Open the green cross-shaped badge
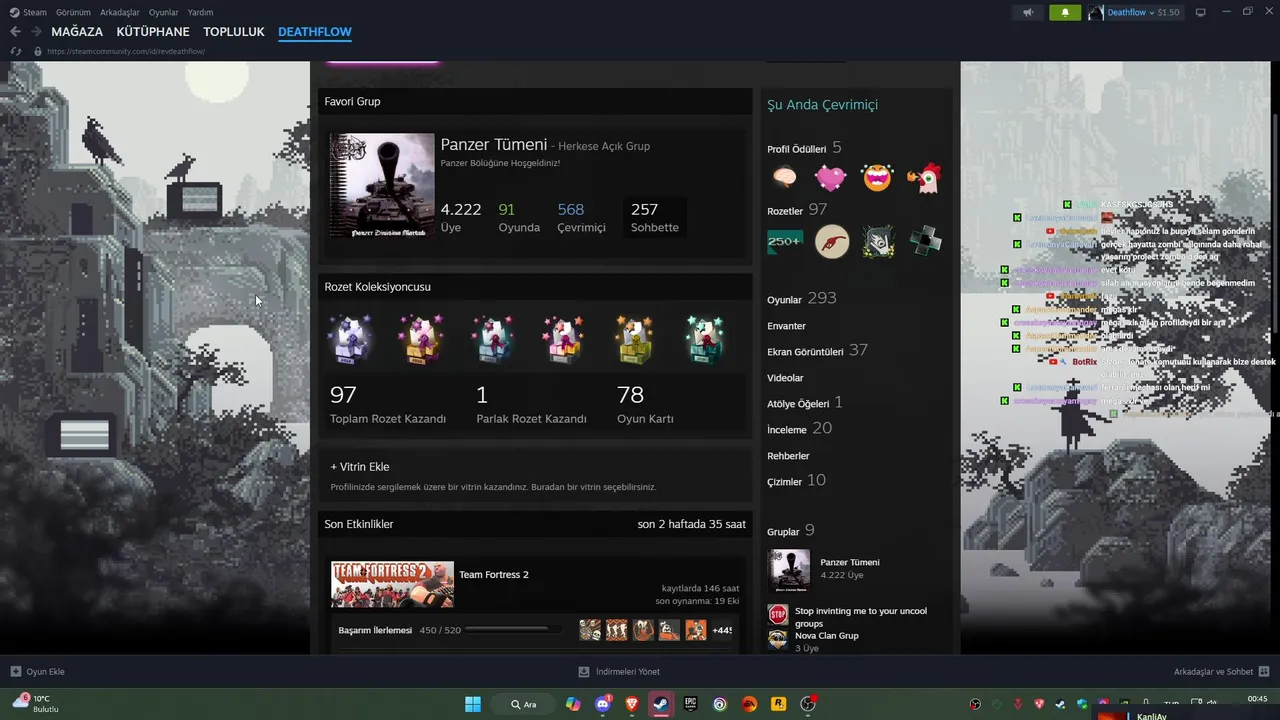 tap(925, 241)
